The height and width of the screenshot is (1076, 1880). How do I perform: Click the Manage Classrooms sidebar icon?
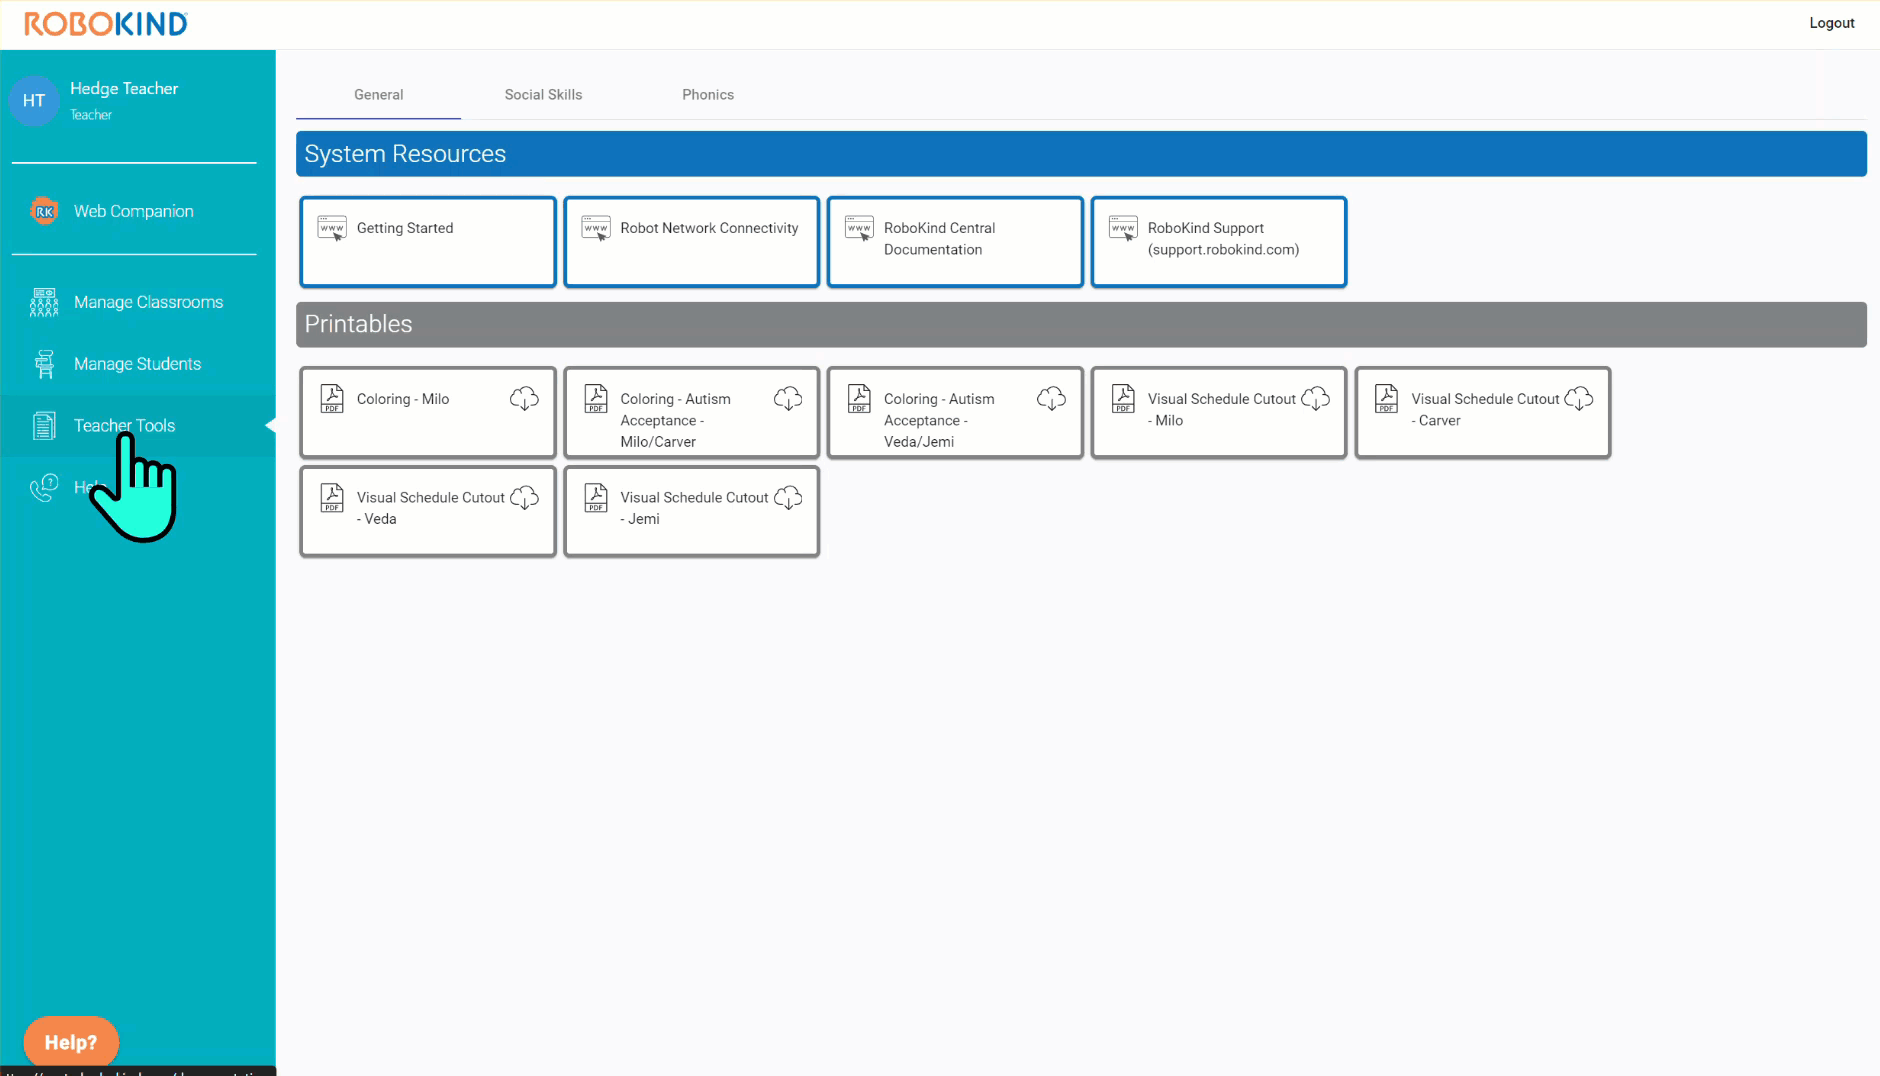44,302
